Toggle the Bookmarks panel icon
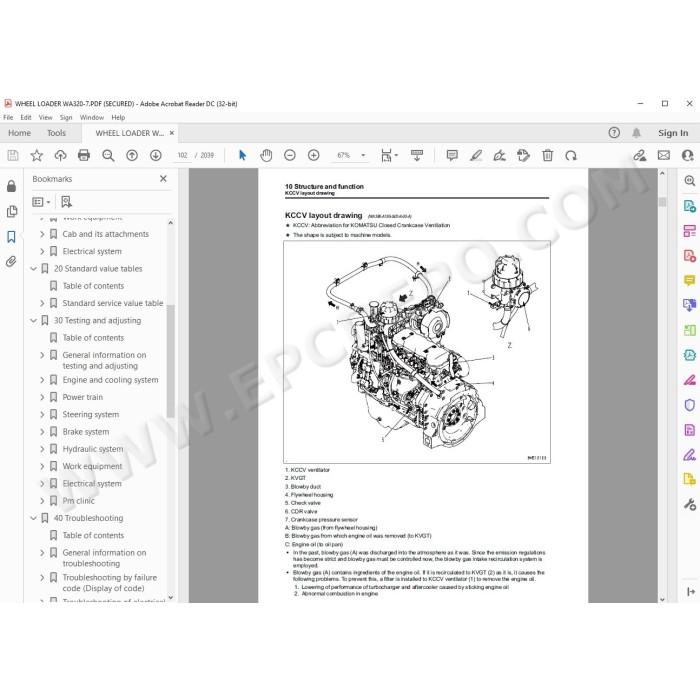700x700 pixels. [12, 237]
